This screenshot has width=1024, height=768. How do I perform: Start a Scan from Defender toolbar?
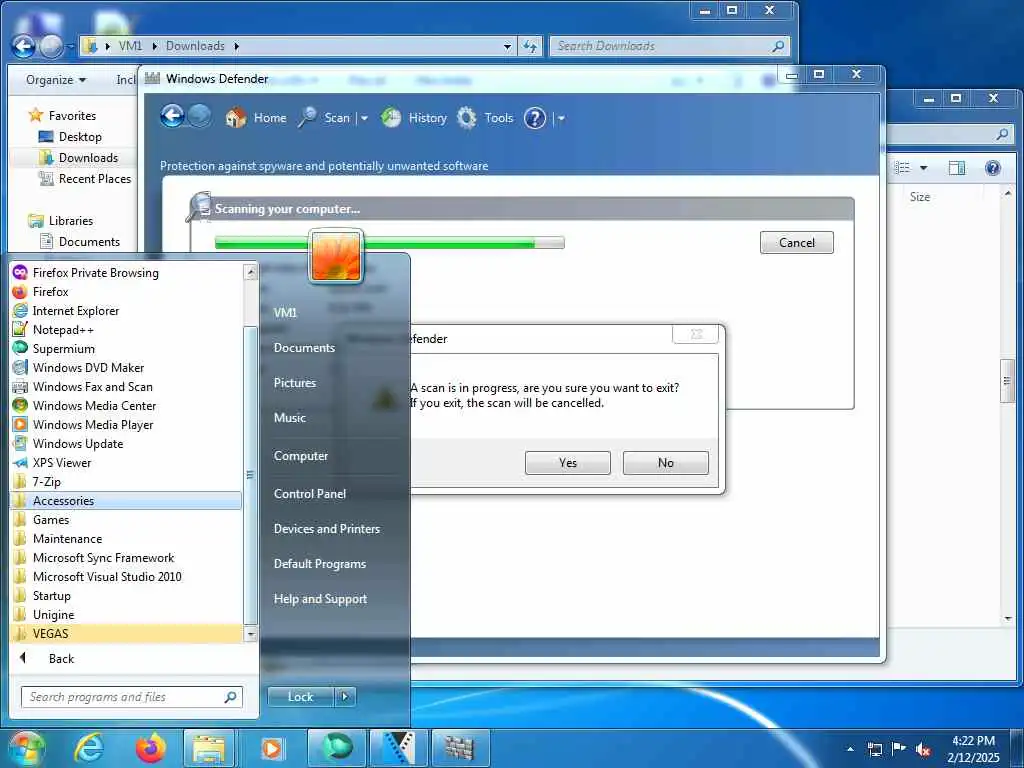[325, 118]
